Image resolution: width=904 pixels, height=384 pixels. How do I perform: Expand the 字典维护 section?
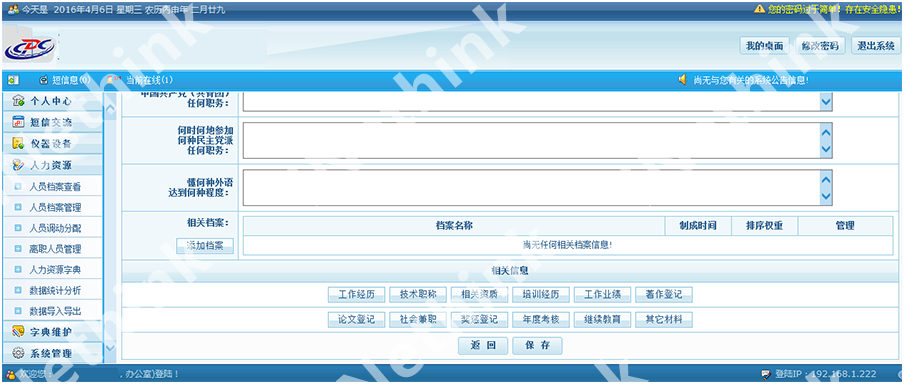click(x=52, y=332)
